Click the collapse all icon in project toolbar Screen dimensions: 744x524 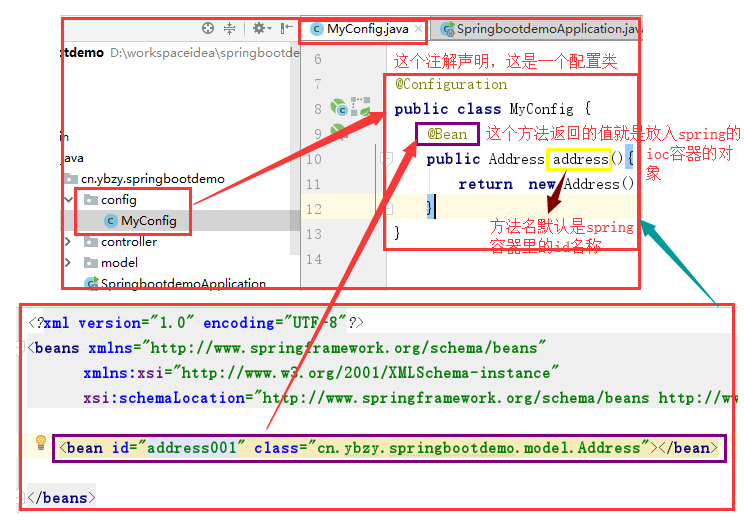point(231,29)
